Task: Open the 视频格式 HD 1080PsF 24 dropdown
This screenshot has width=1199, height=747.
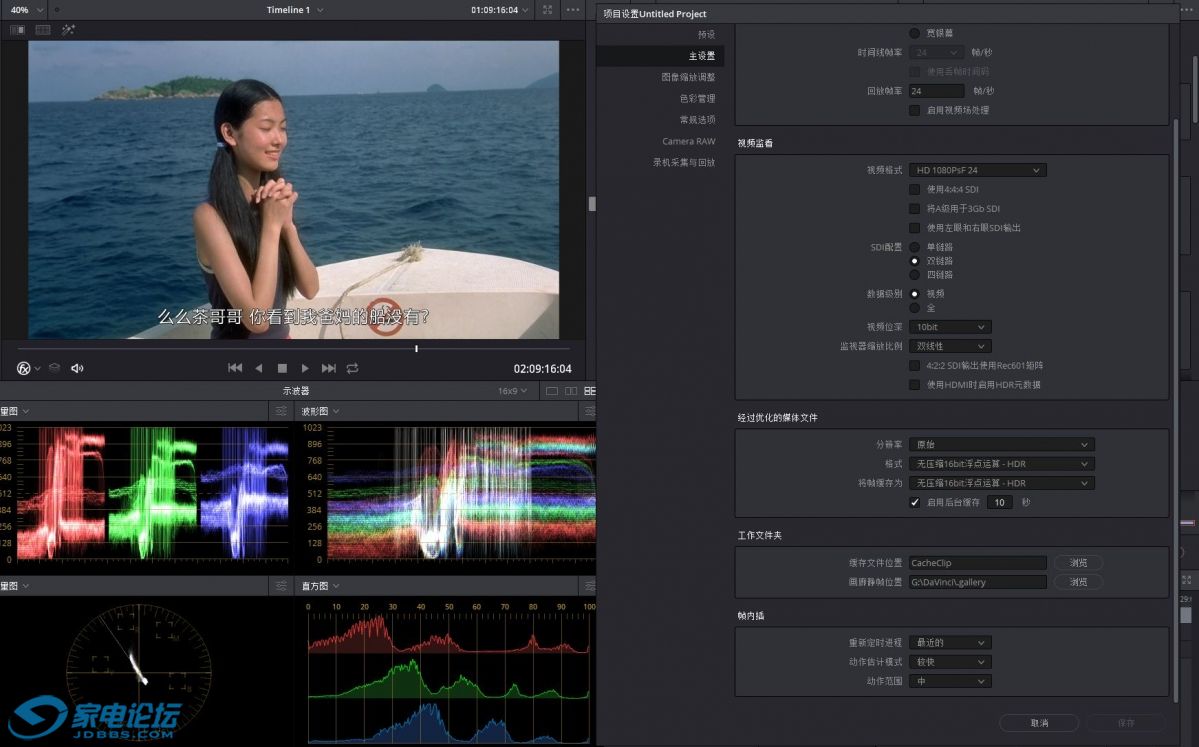Action: coord(977,170)
